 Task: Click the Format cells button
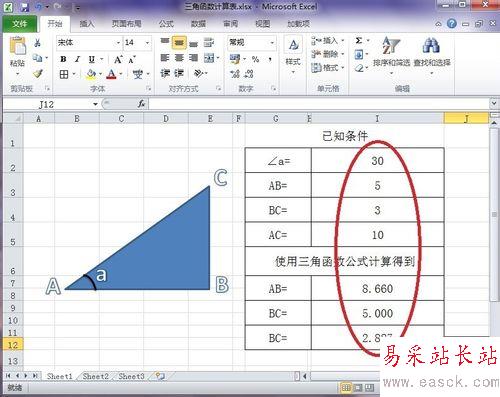tap(326, 68)
